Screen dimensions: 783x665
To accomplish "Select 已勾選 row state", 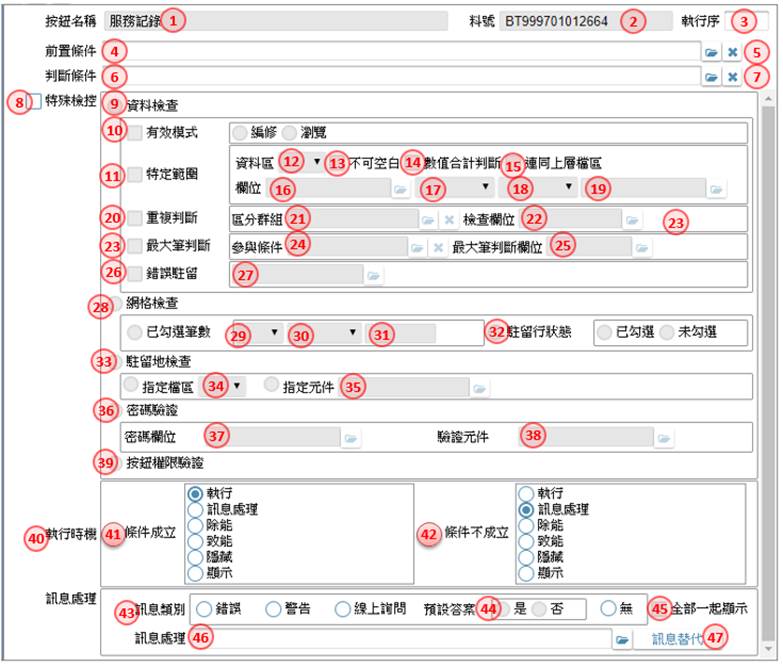I will (604, 332).
